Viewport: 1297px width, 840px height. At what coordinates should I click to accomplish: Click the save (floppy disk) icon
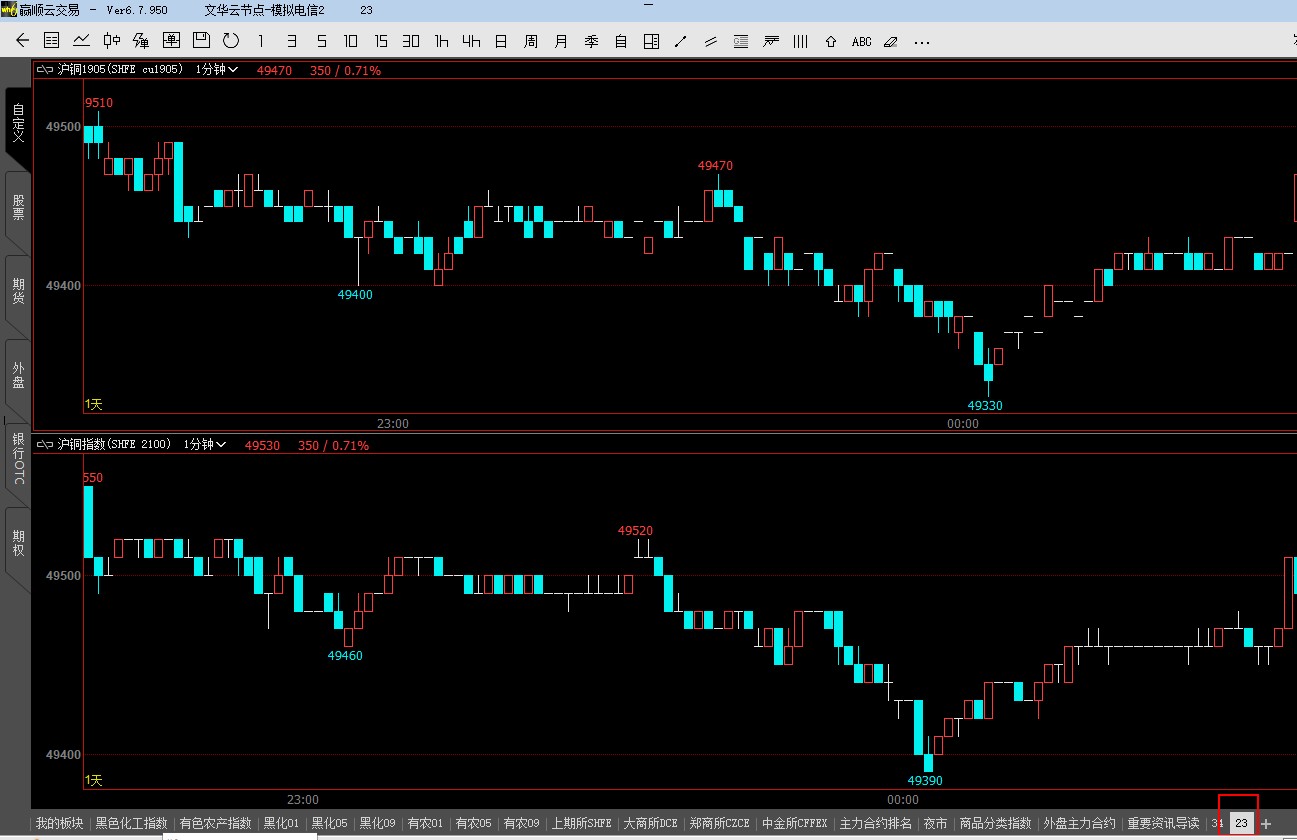pos(201,41)
